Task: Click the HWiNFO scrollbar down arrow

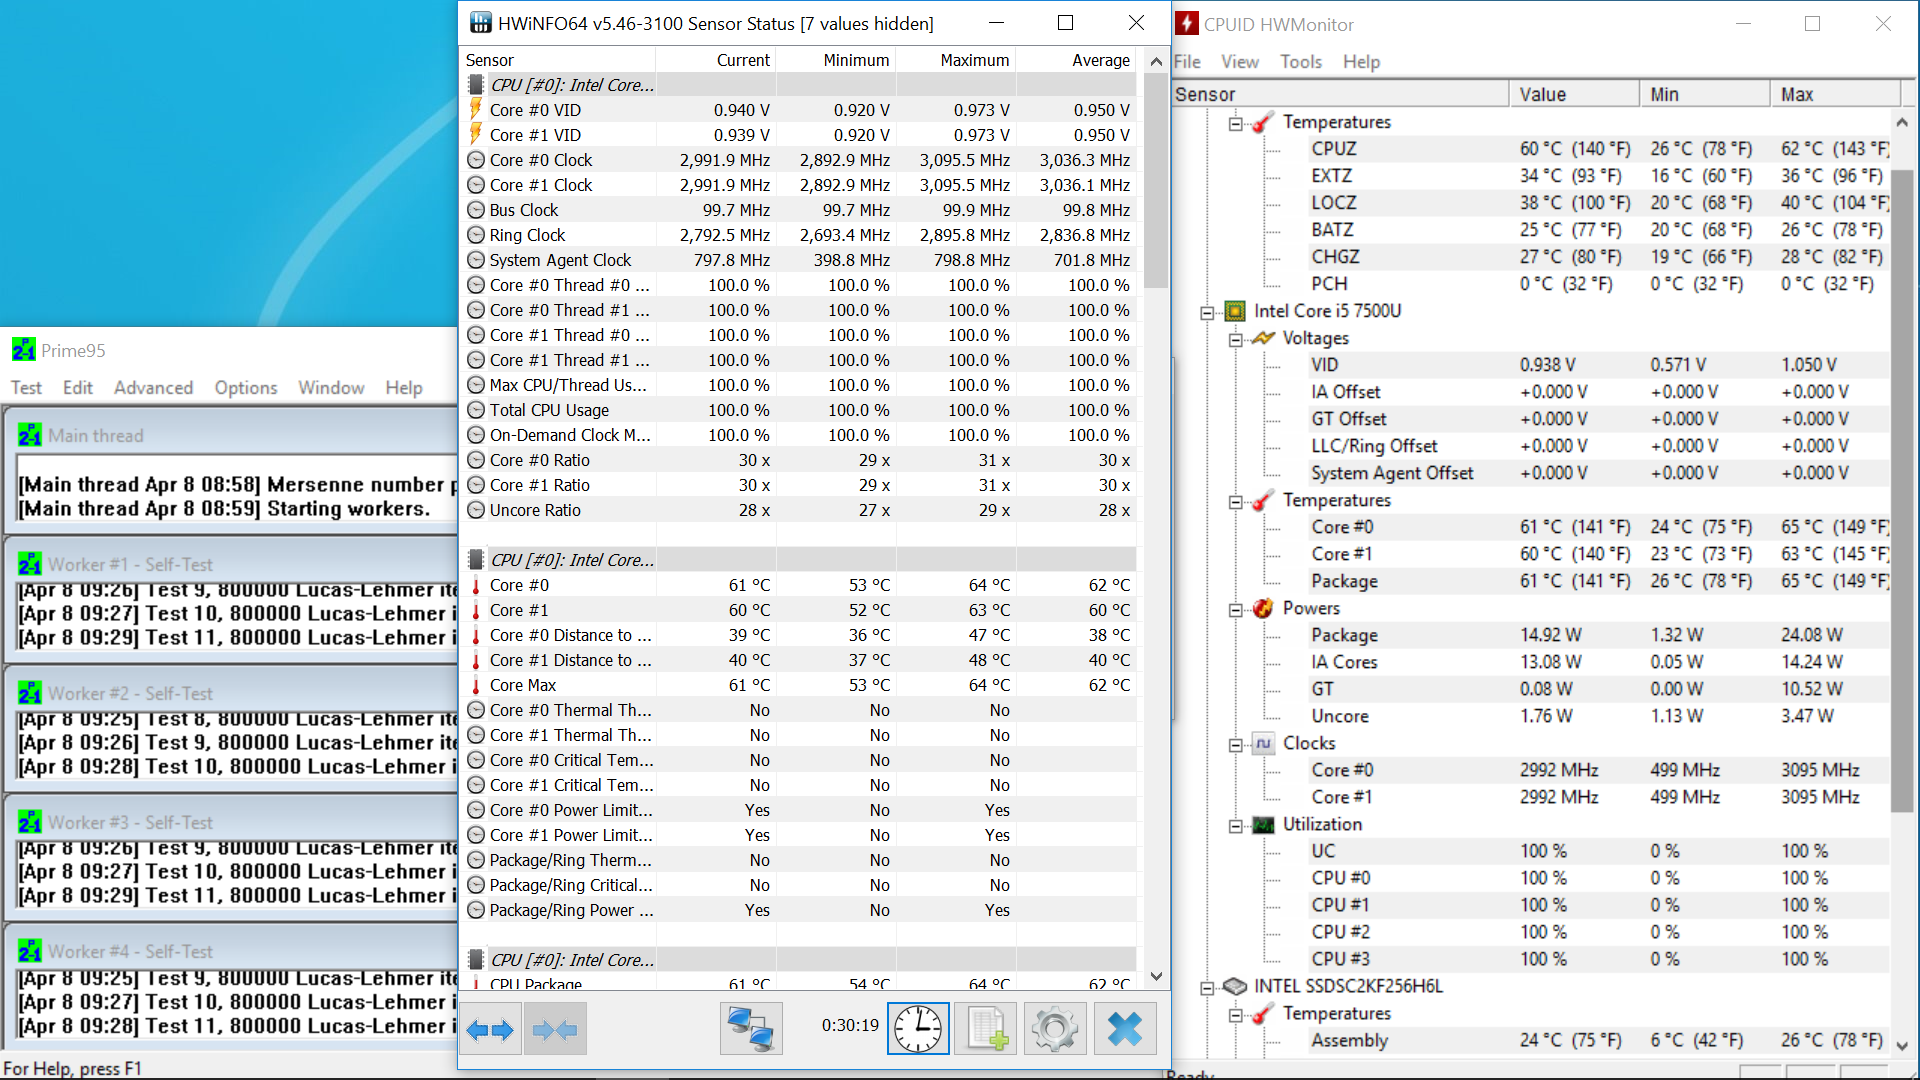Action: pos(1156,977)
